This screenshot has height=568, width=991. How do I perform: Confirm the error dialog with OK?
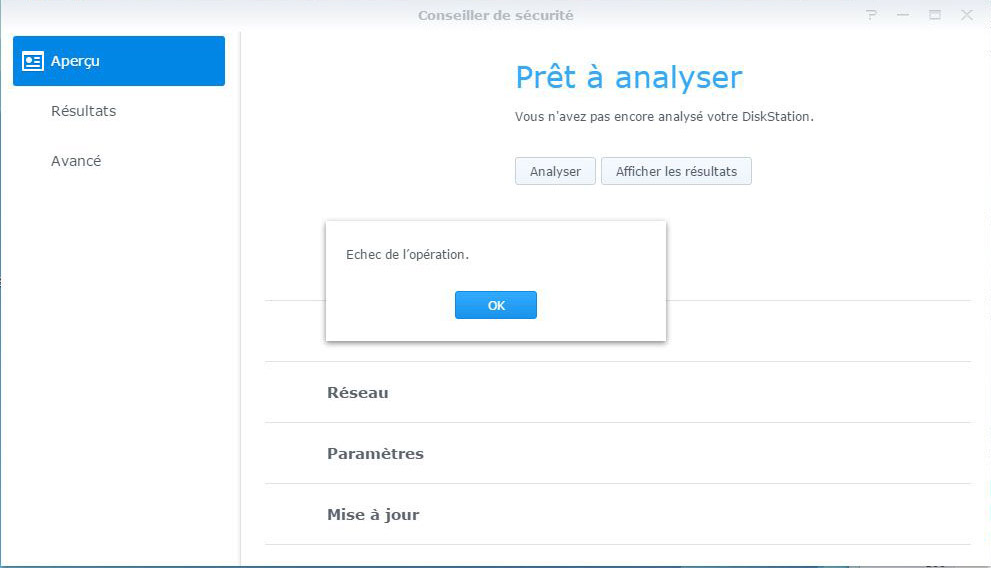coord(496,305)
